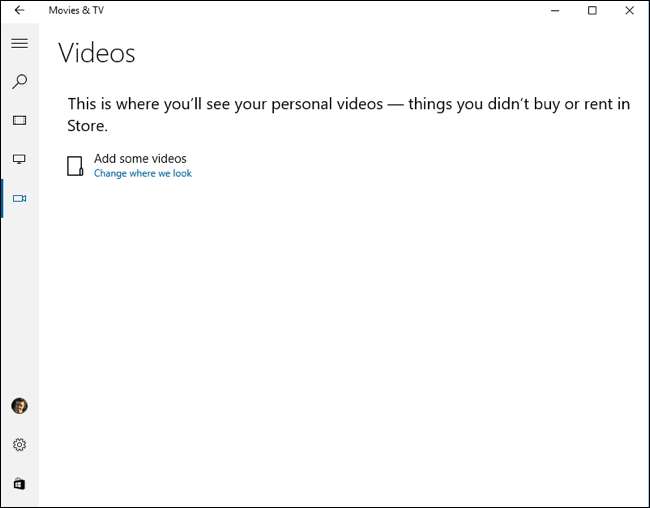650x508 pixels.
Task: Open the user account avatar
Action: [19, 406]
